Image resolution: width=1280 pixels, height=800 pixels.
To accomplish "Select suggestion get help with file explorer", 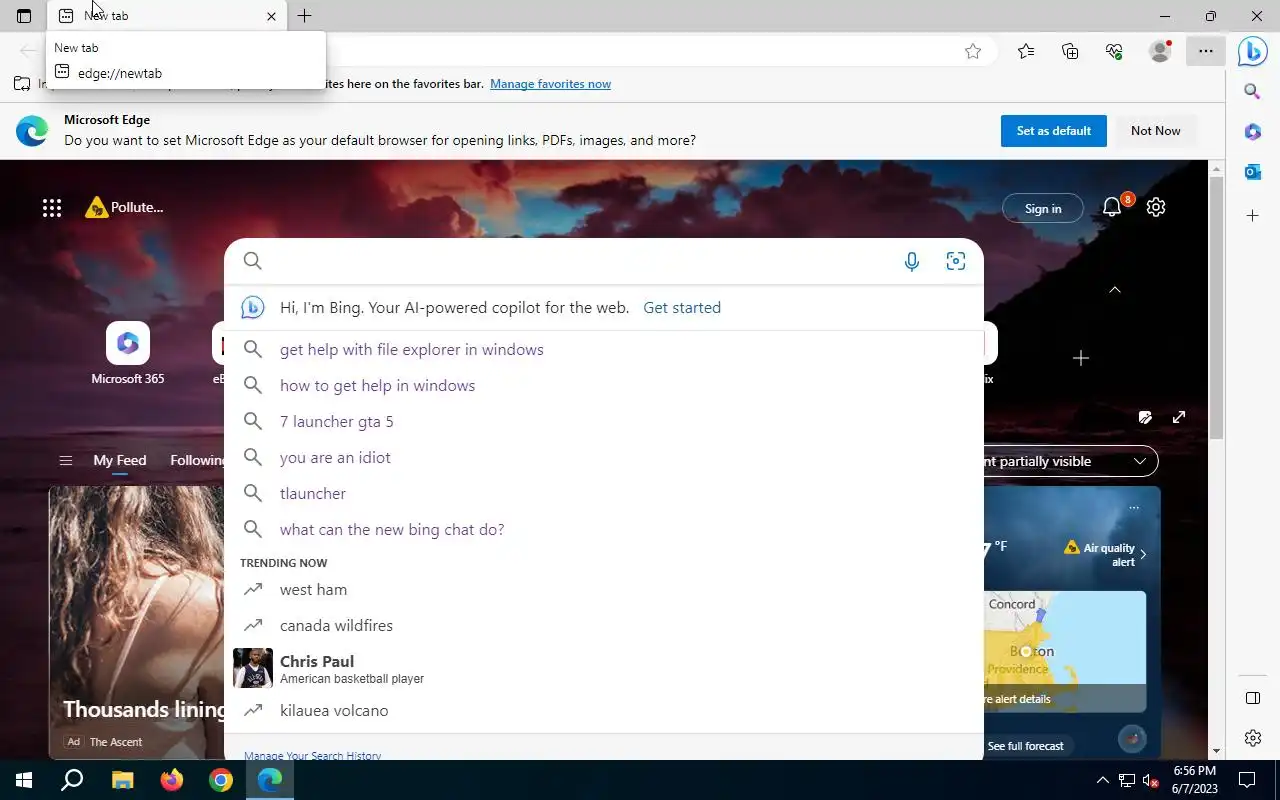I will click(604, 349).
